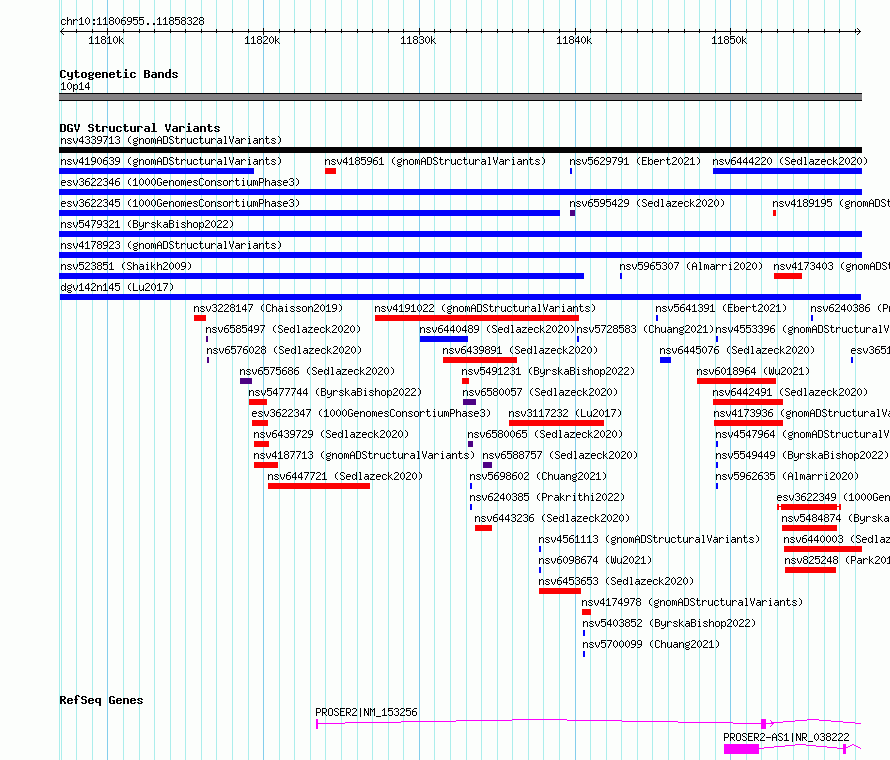Click nsv5549449 (ByrskaBishop2022) label
Image resolution: width=890 pixels, height=760 pixels.
802,455
